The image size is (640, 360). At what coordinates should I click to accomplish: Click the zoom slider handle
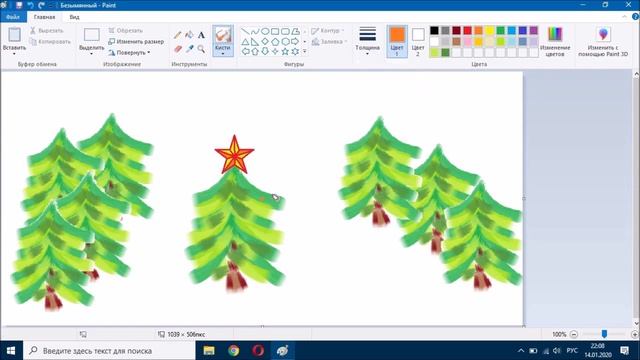[x=604, y=334]
